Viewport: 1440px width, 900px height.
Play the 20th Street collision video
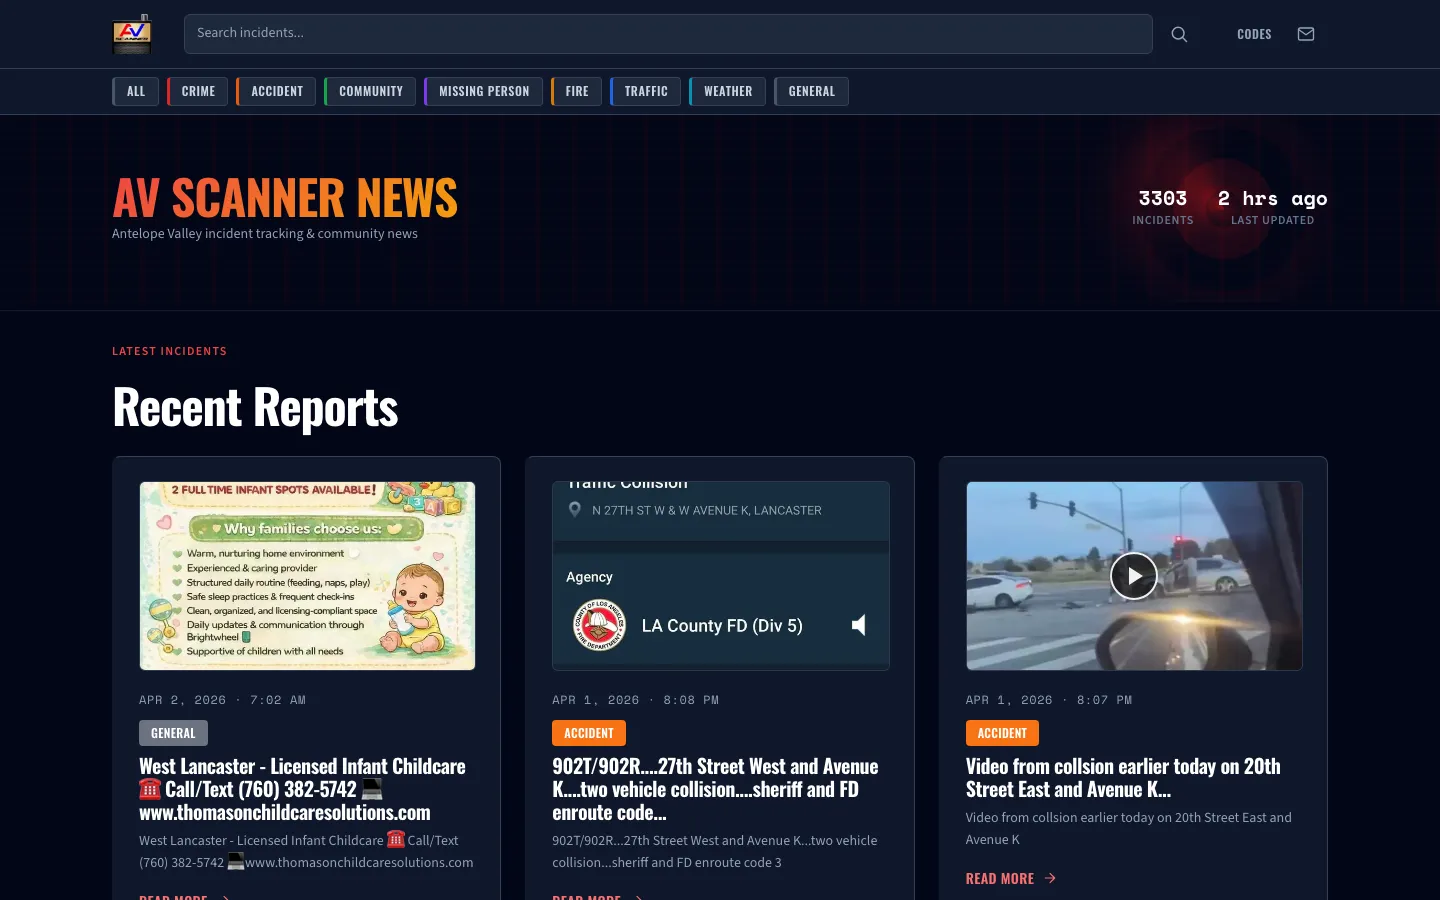tap(1134, 575)
